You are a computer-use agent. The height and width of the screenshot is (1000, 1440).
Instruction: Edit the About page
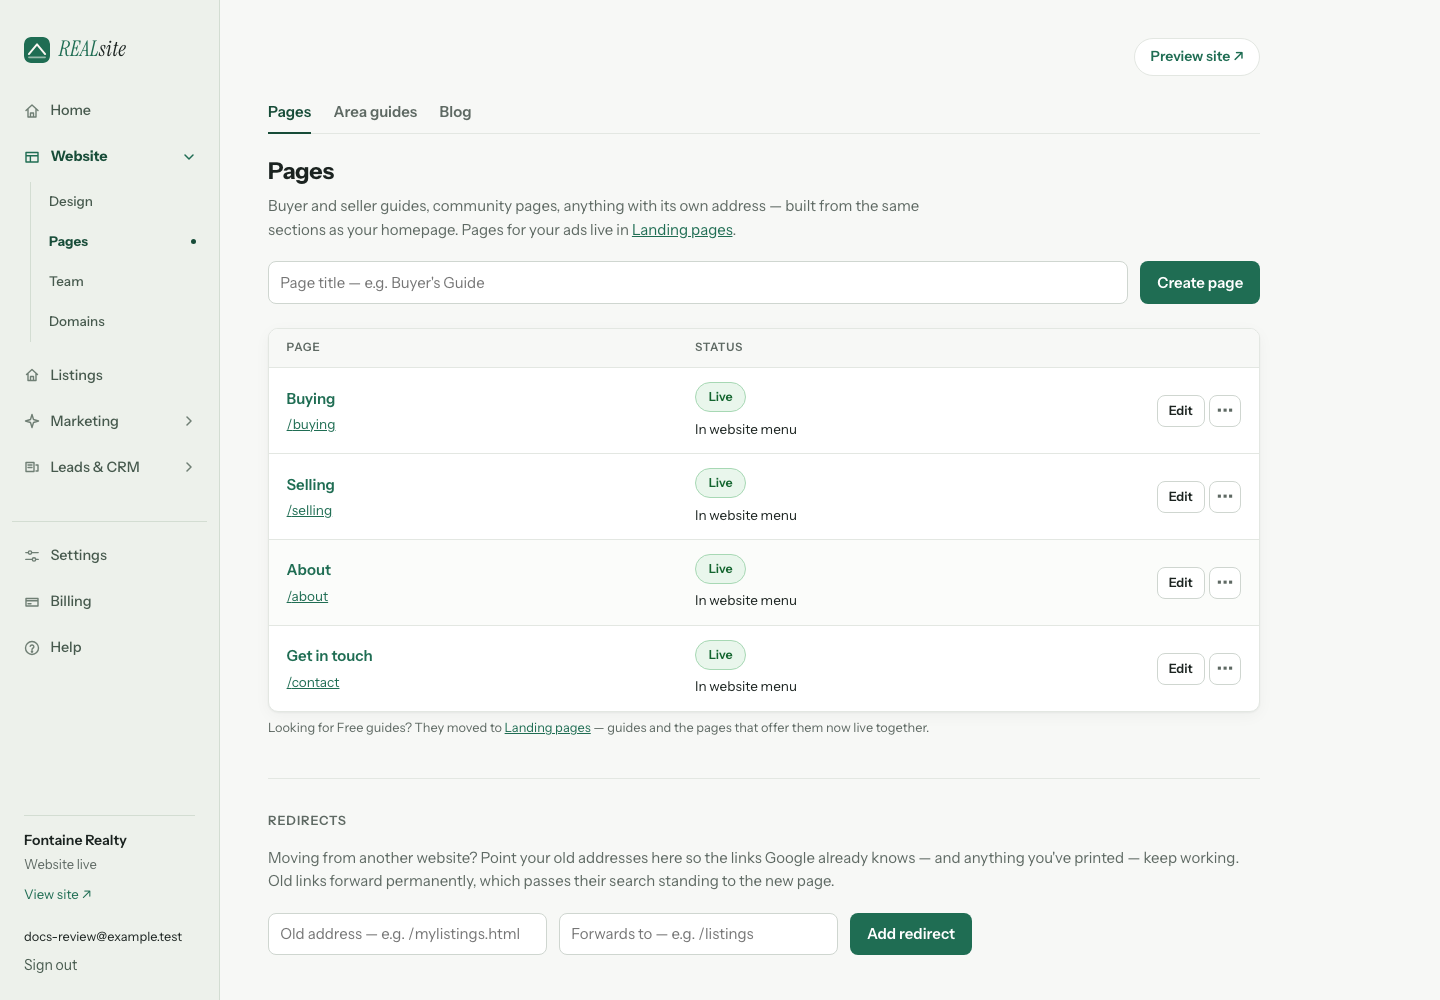coord(1181,583)
